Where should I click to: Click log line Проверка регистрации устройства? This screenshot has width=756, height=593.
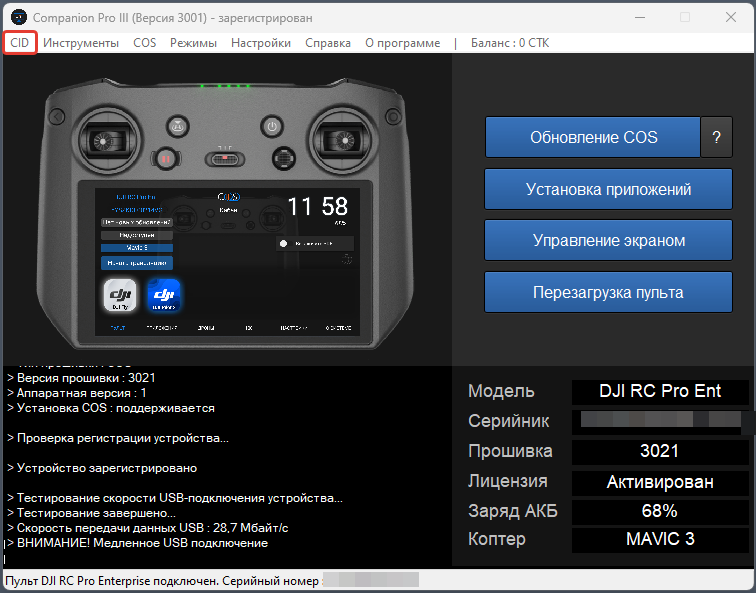(x=118, y=438)
